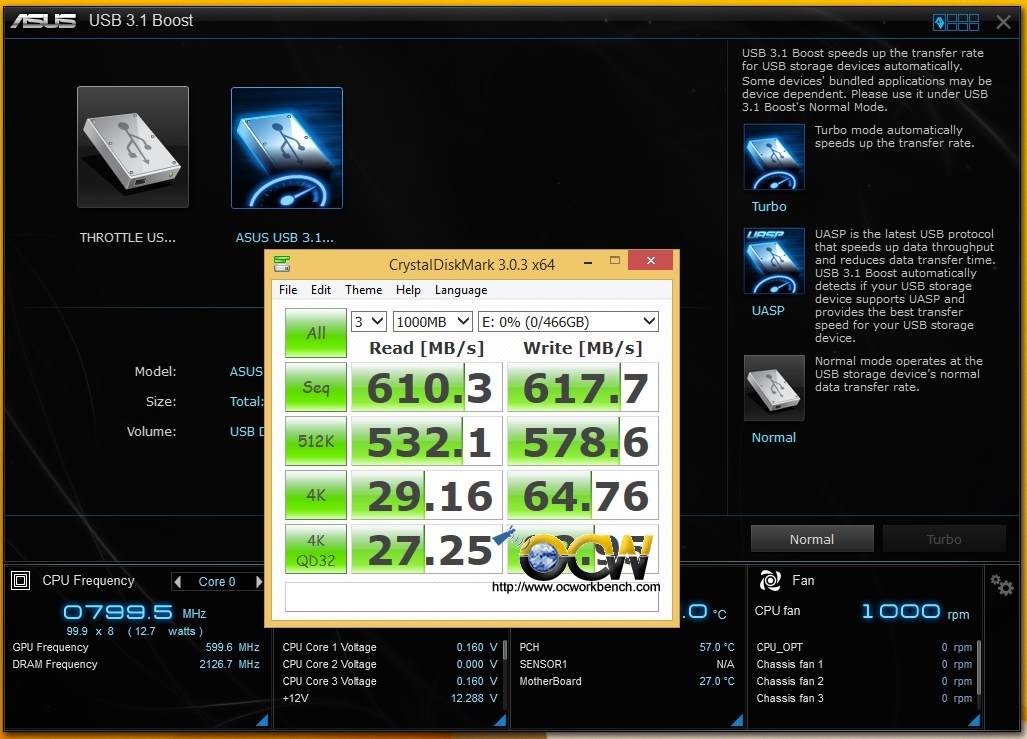Click the PCH temperature row
The height and width of the screenshot is (739, 1027).
[x=627, y=647]
